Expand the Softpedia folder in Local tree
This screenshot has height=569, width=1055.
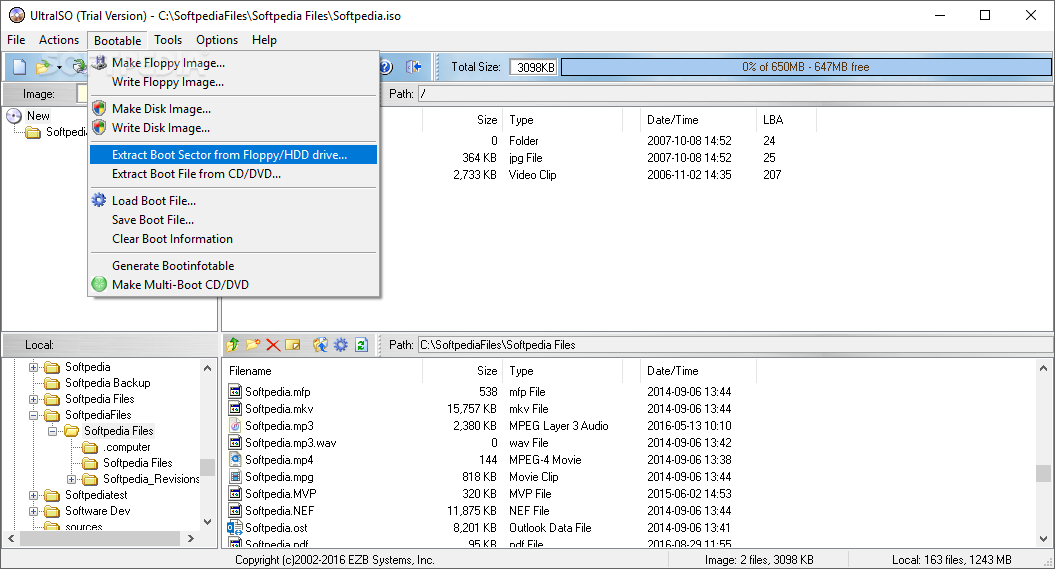[33, 367]
